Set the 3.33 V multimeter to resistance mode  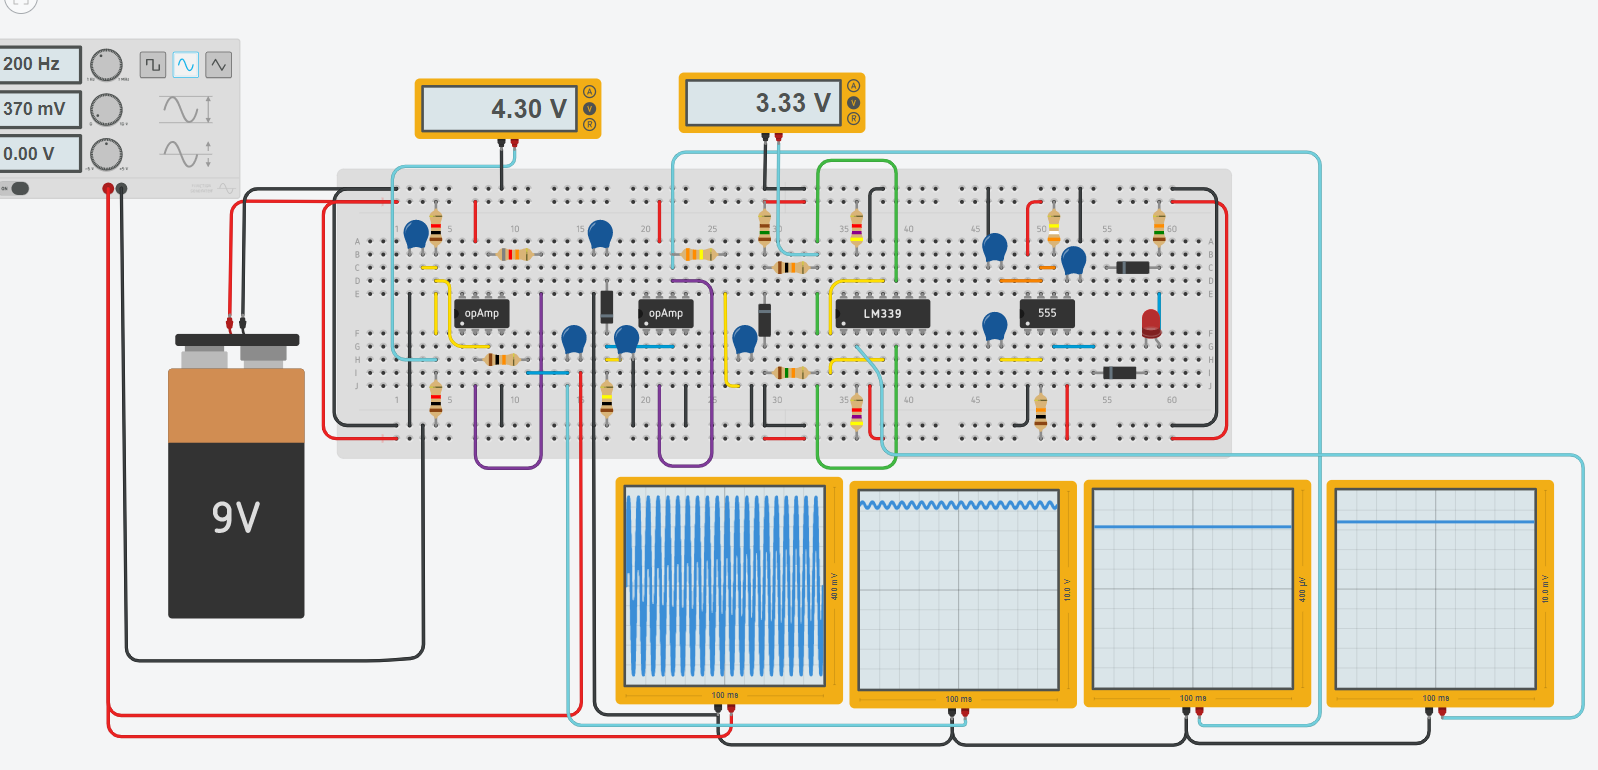853,118
